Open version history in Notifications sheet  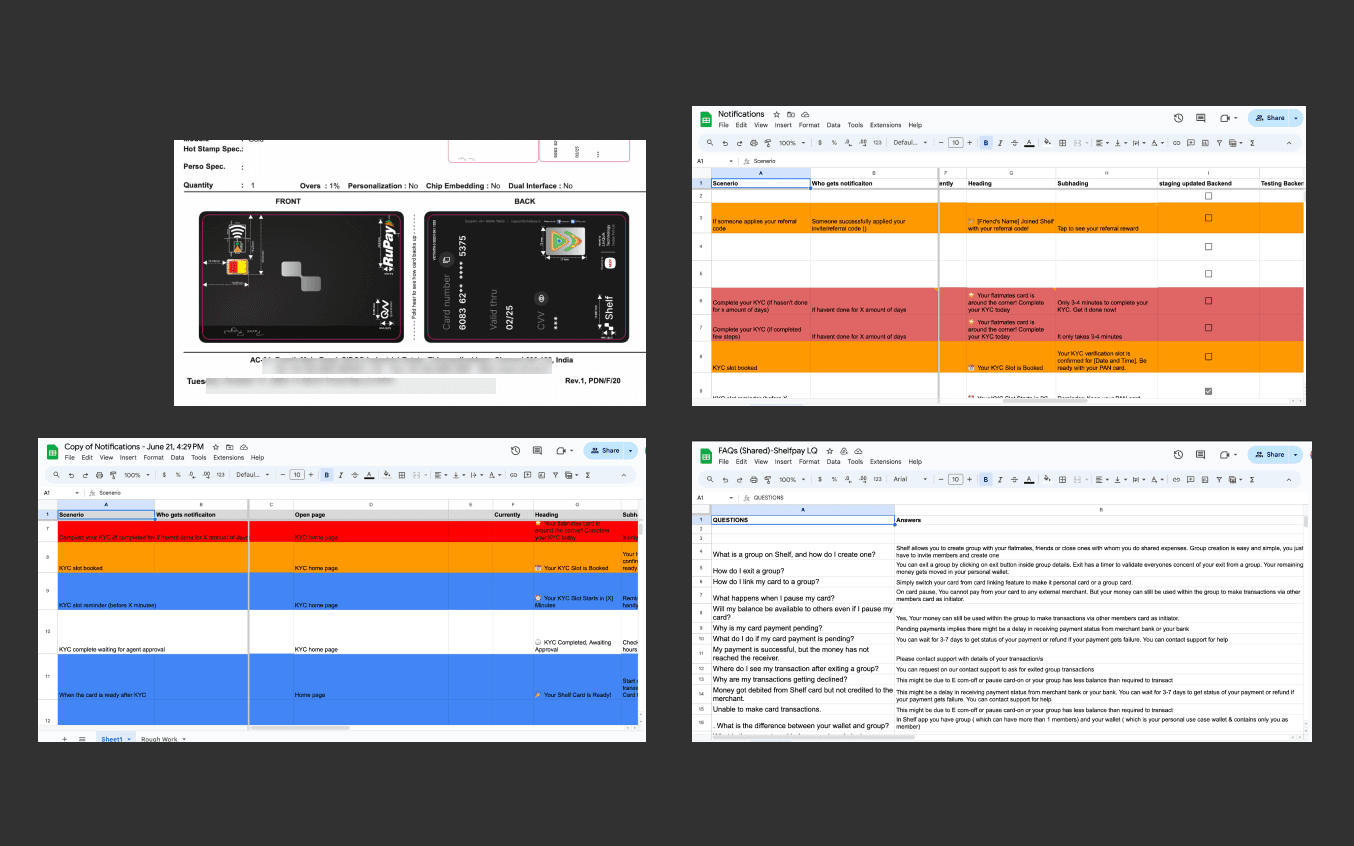pos(1179,118)
